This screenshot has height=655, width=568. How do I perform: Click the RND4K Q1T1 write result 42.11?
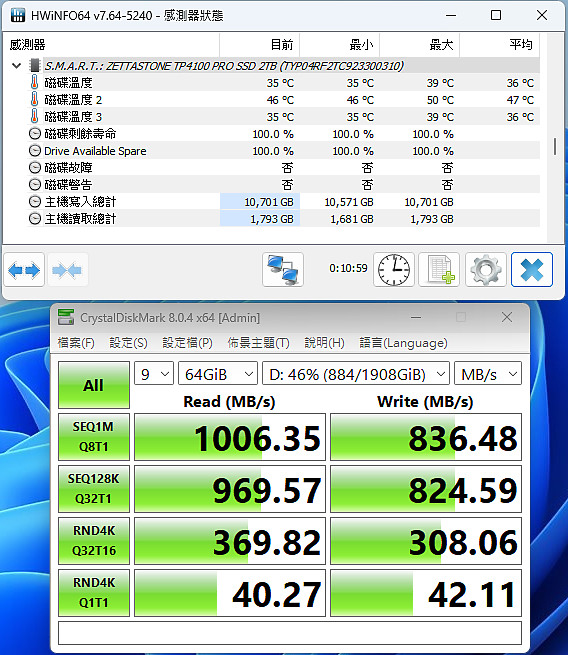click(426, 593)
